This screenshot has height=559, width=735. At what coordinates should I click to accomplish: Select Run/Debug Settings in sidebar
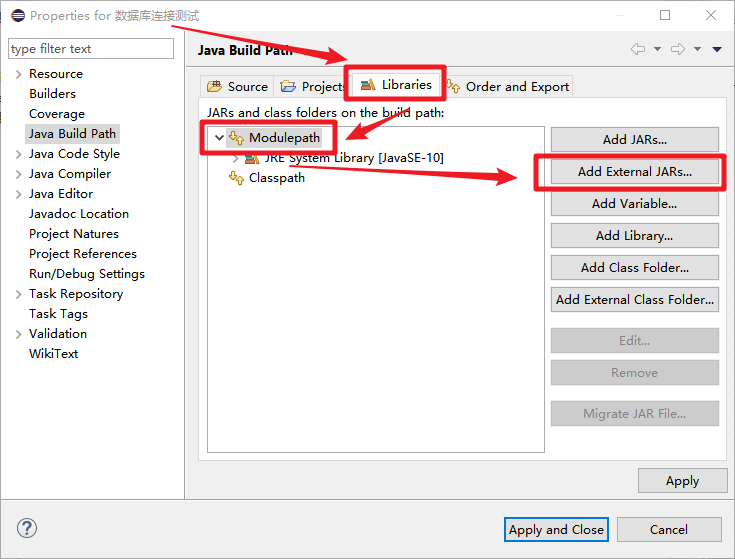point(87,274)
